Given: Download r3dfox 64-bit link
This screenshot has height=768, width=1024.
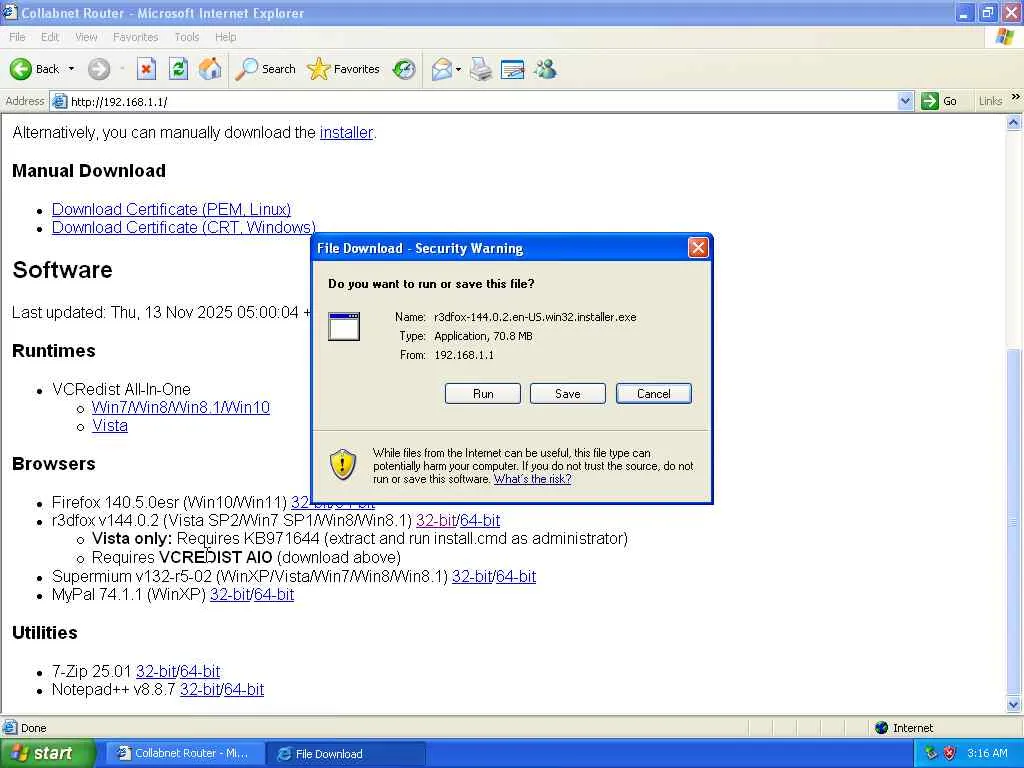Looking at the screenshot, I should [x=480, y=520].
